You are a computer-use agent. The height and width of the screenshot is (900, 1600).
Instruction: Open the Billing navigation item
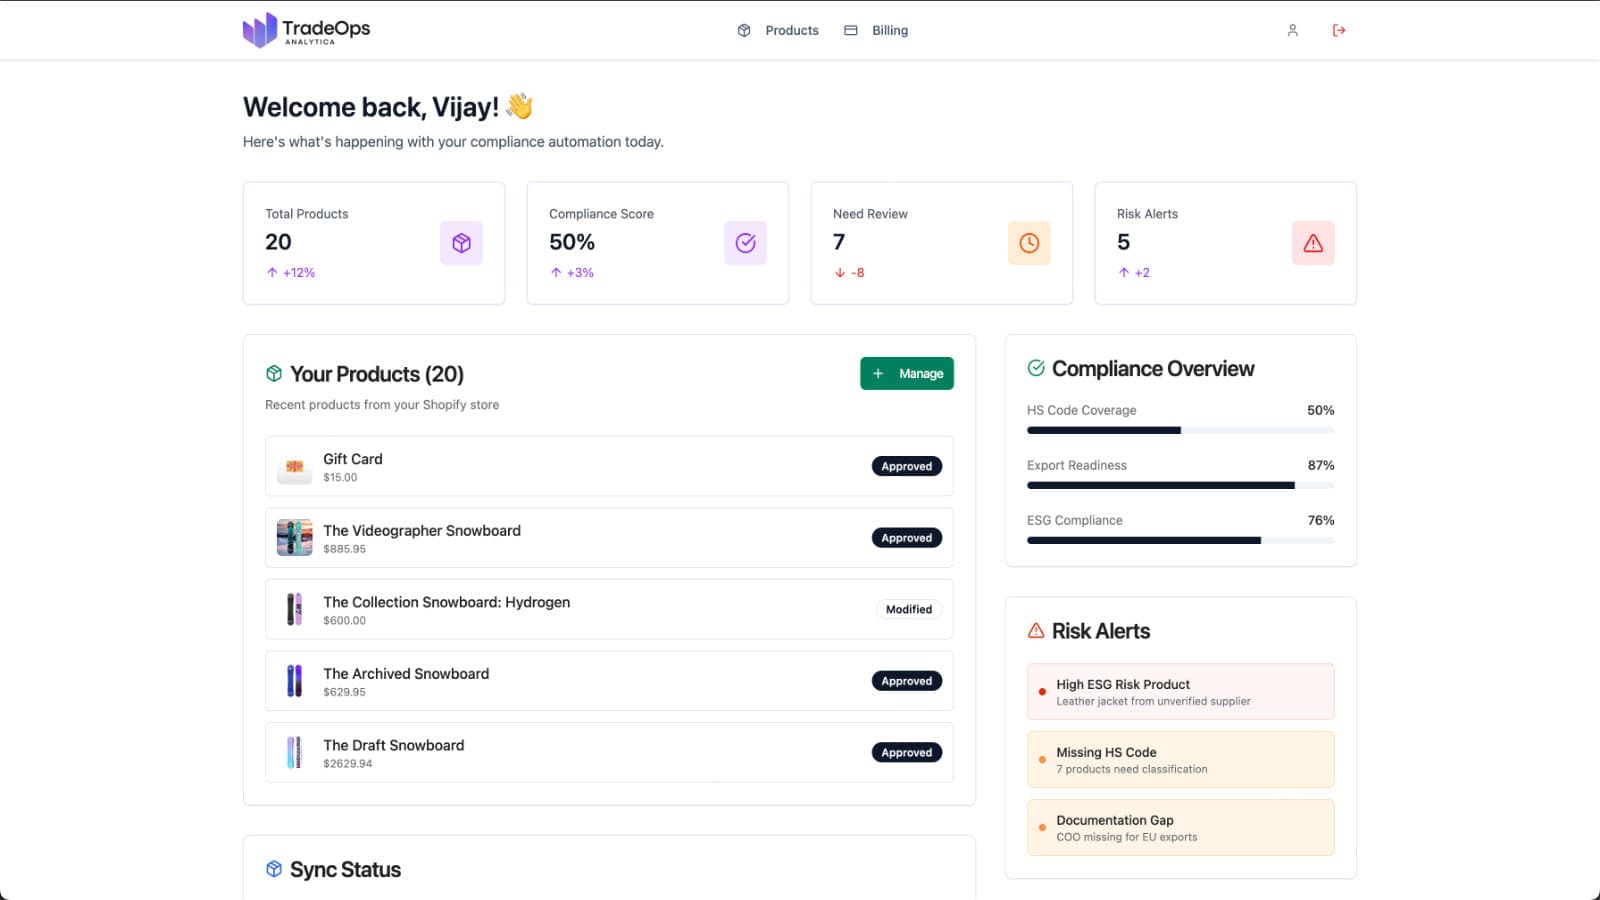coord(876,30)
